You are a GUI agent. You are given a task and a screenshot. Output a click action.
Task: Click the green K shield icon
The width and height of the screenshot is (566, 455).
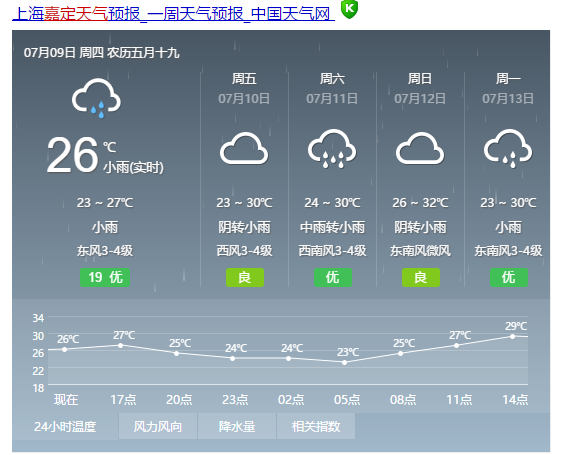pos(349,9)
